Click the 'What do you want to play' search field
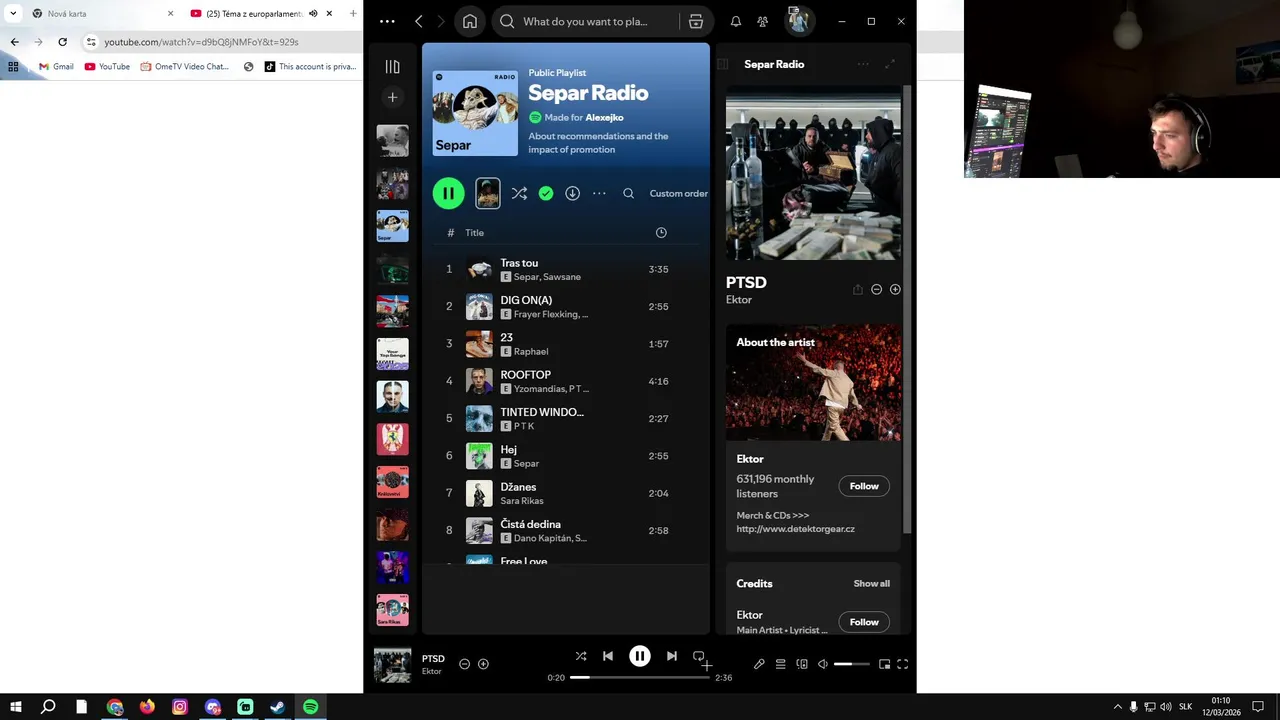This screenshot has width=1280, height=720. (x=584, y=21)
